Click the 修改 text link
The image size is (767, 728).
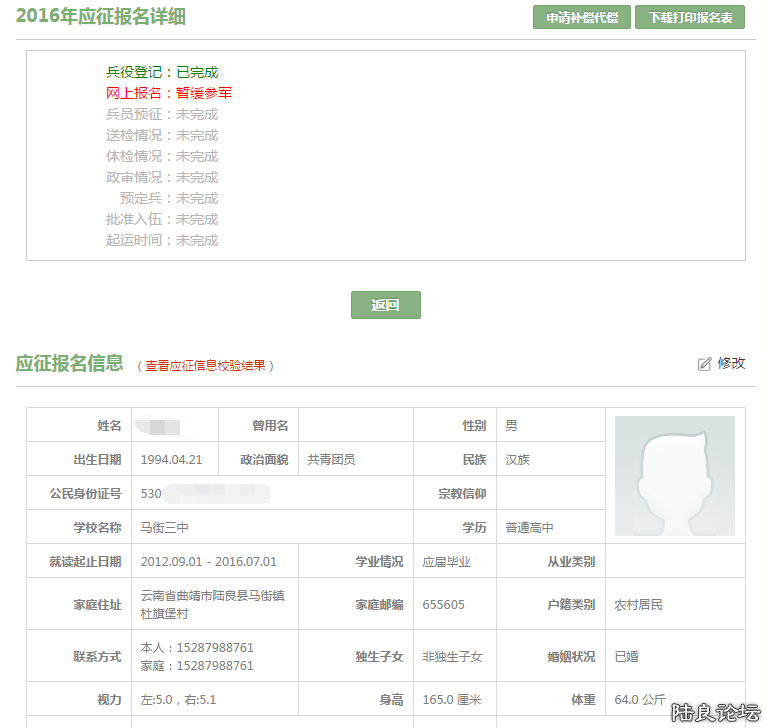point(731,363)
